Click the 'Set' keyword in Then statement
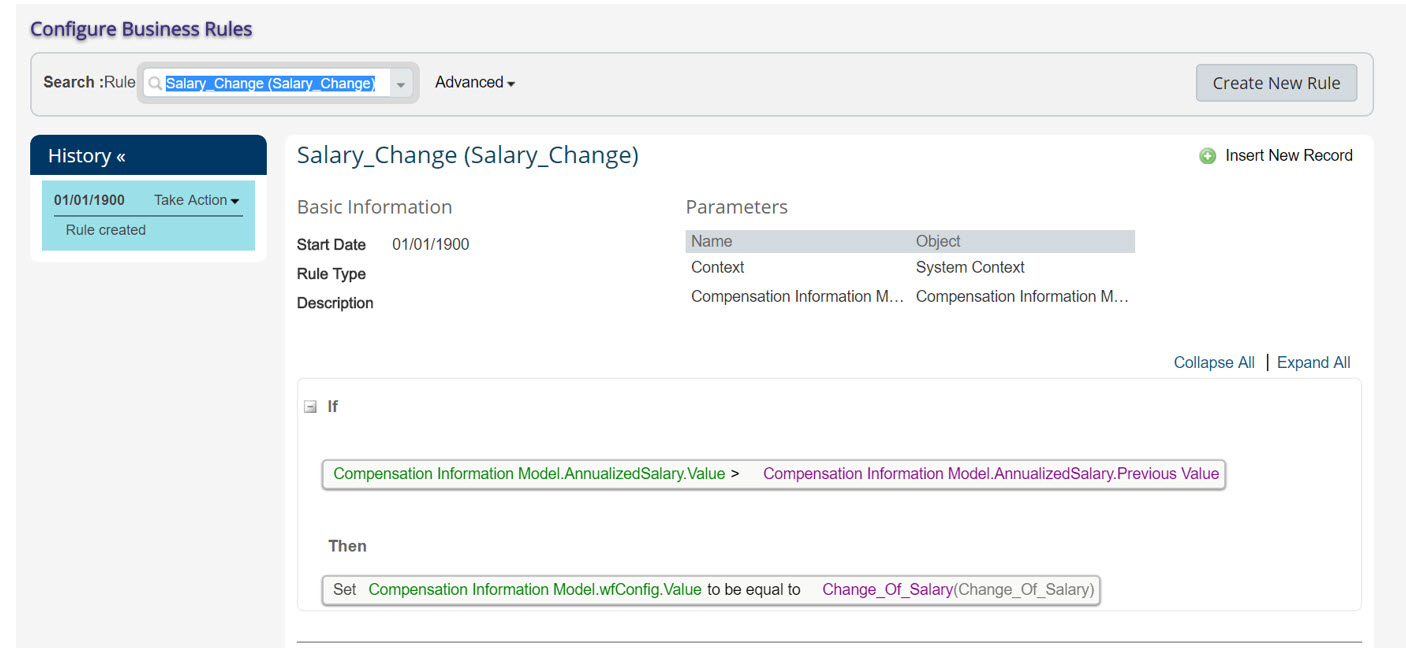Image resolution: width=1406 pixels, height=648 pixels. point(345,590)
